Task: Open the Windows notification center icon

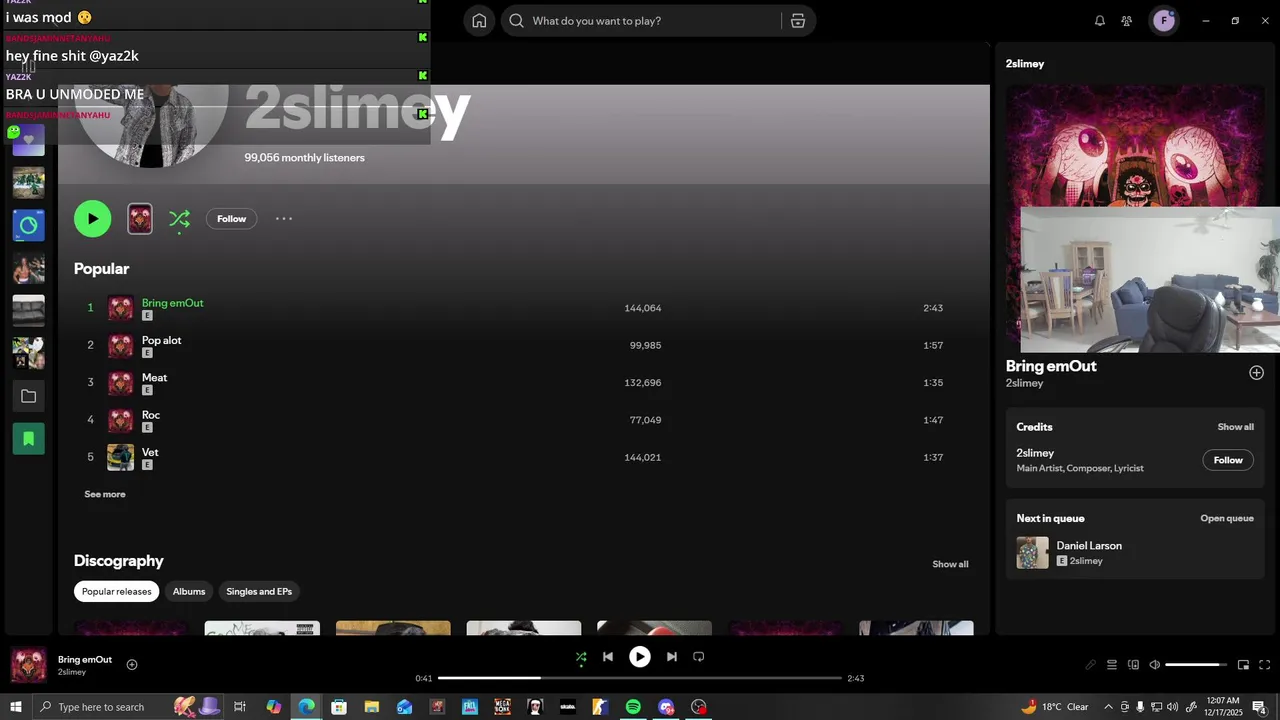Action: point(1259,707)
